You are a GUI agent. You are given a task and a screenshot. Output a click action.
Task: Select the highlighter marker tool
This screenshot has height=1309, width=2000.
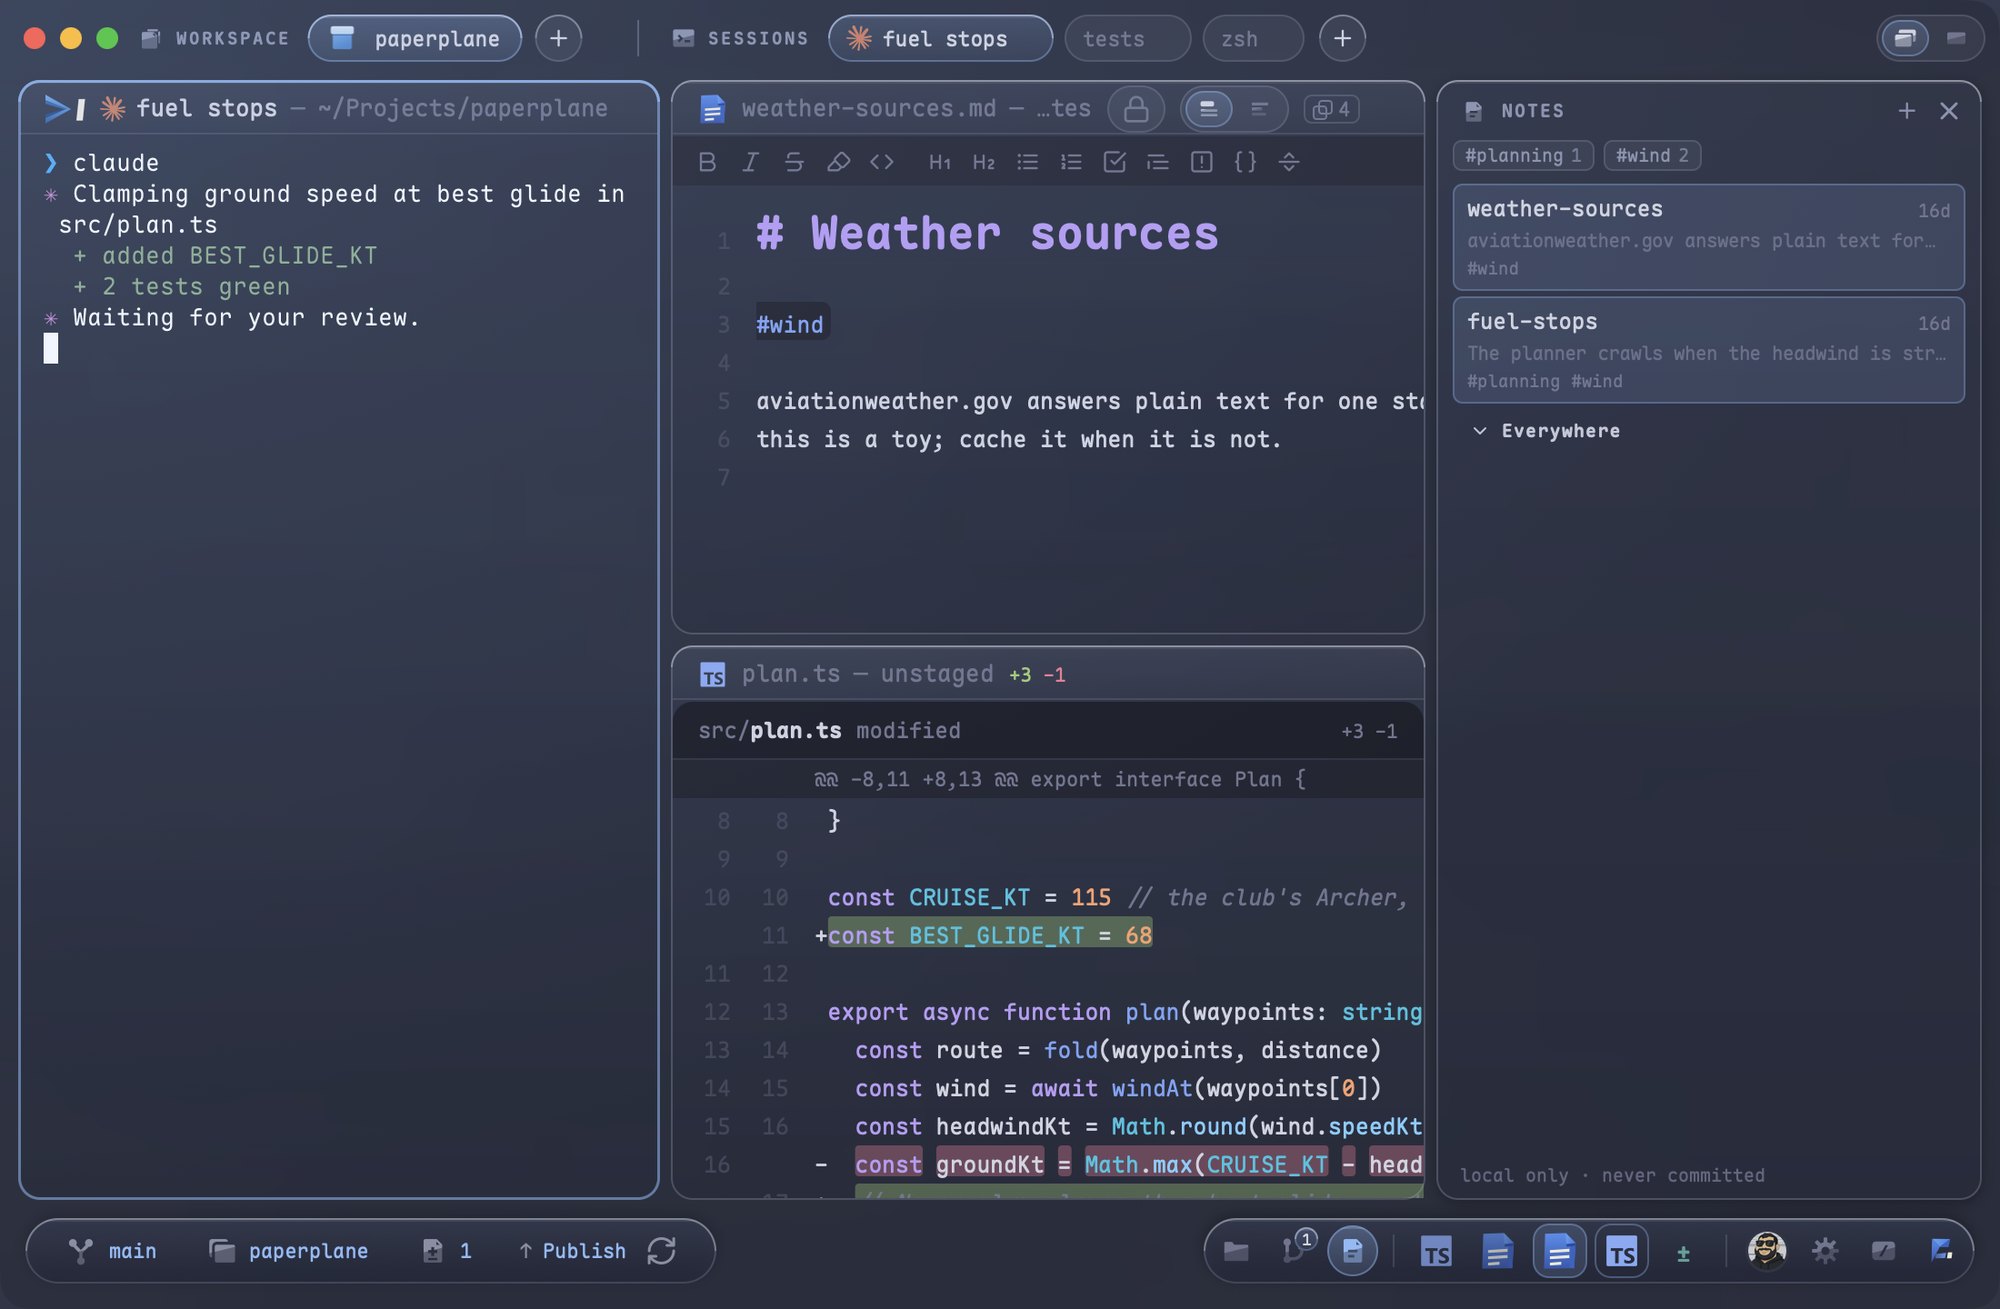(x=838, y=162)
